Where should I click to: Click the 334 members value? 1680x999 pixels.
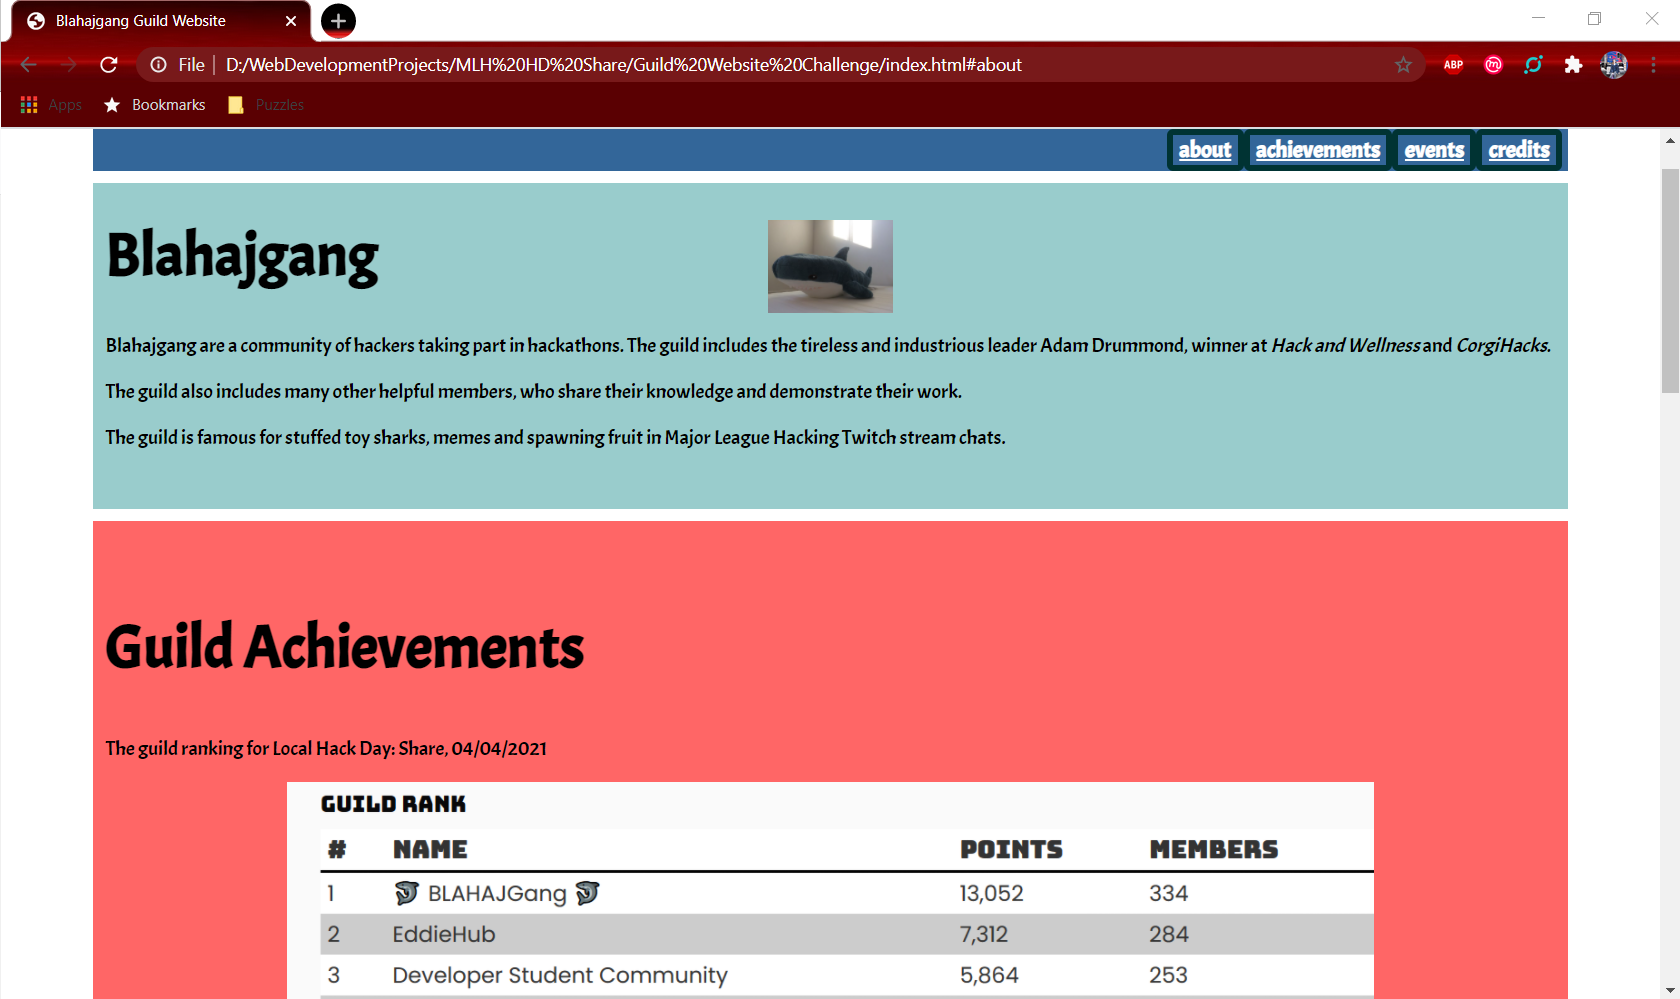point(1168,893)
